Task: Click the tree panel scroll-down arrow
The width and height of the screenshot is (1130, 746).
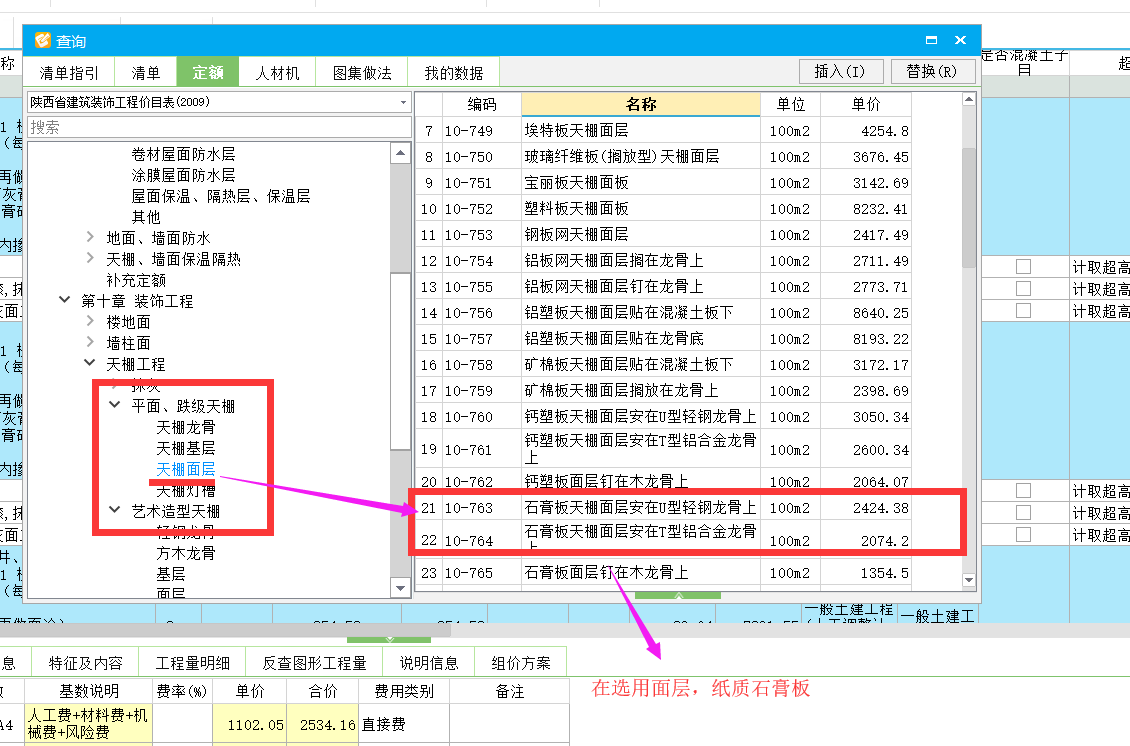Action: point(401,588)
